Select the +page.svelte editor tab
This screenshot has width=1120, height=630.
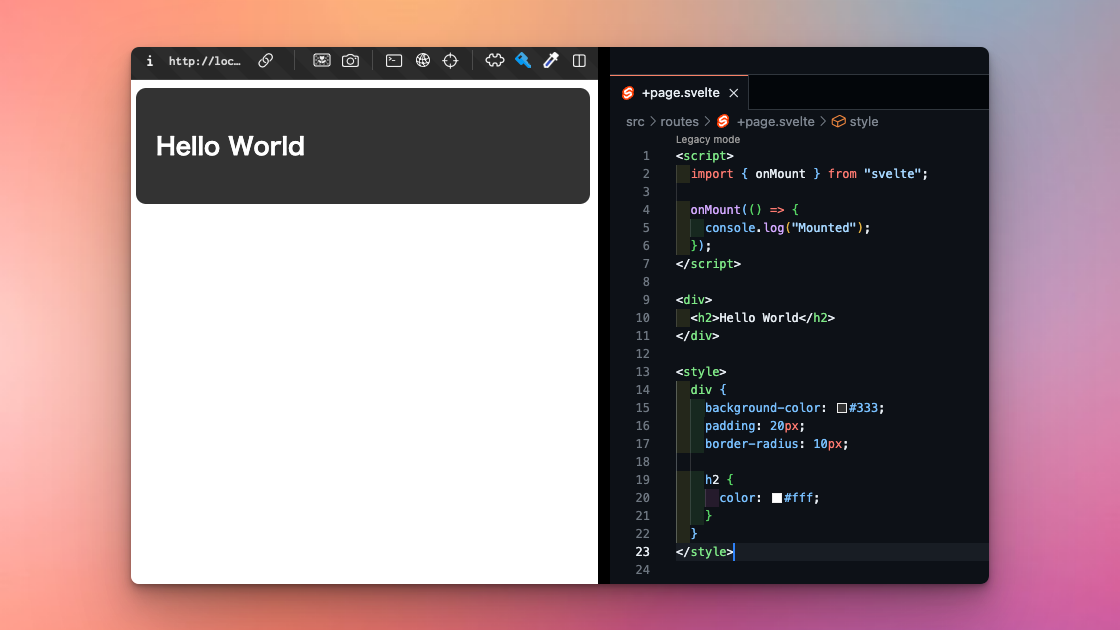point(679,93)
